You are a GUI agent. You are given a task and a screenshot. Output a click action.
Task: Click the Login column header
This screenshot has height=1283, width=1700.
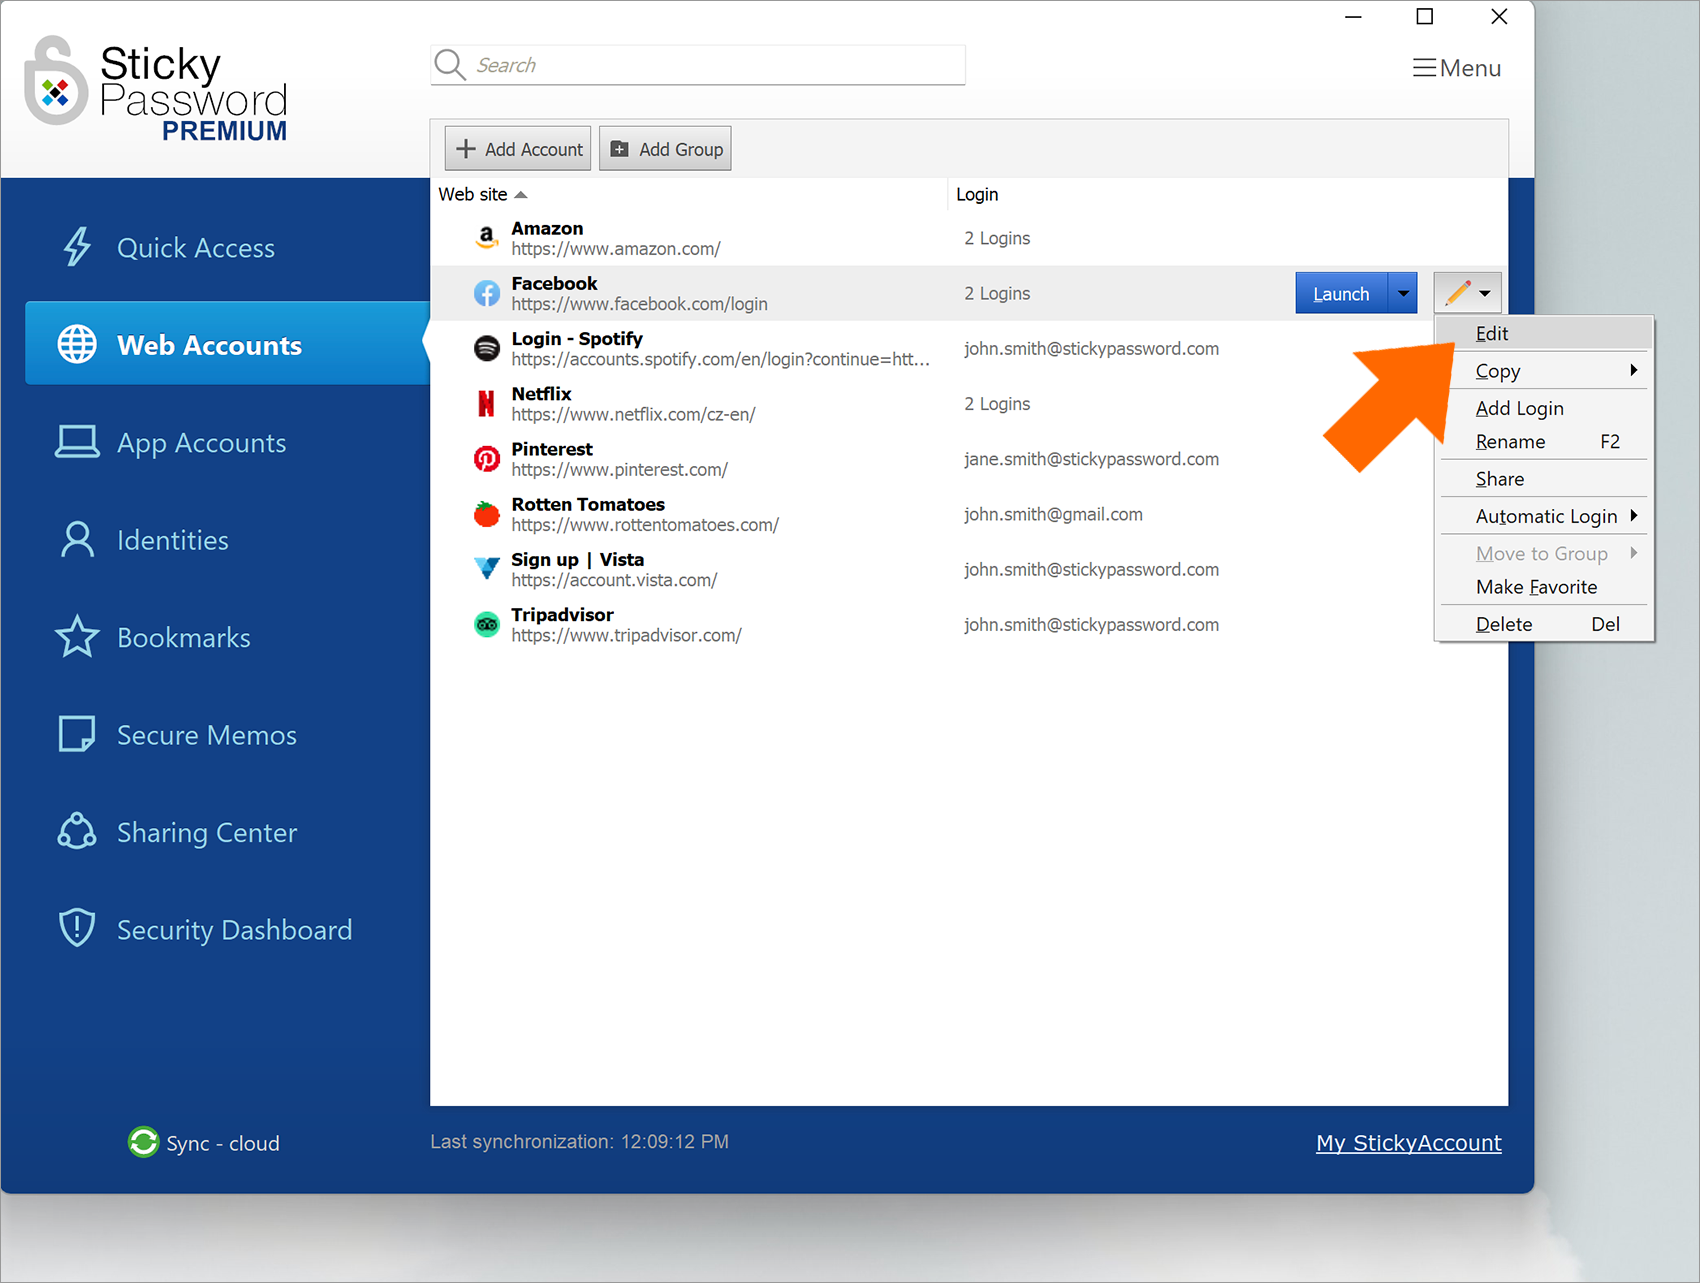(977, 194)
